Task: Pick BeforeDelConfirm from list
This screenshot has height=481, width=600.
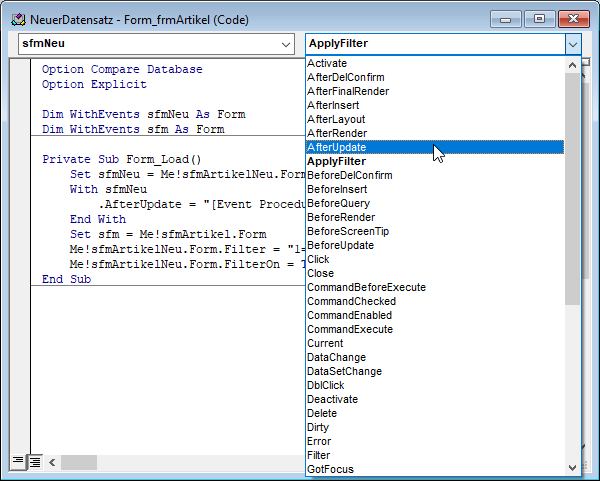Action: click(435, 175)
